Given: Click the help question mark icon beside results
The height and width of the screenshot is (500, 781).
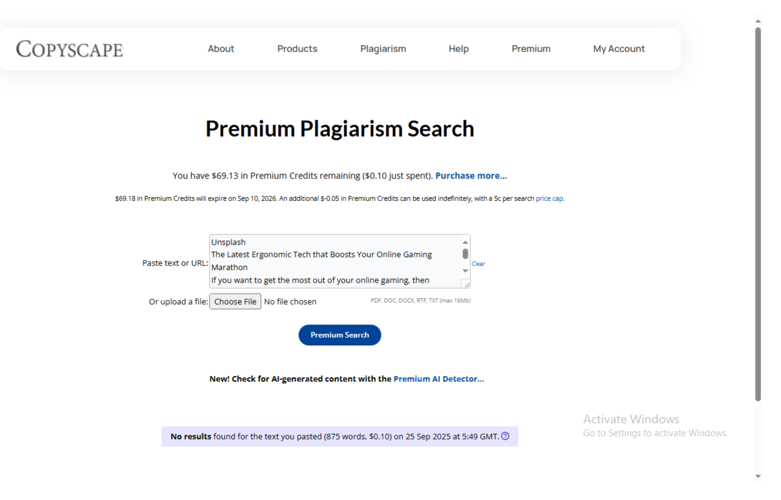Looking at the screenshot, I should (x=505, y=436).
